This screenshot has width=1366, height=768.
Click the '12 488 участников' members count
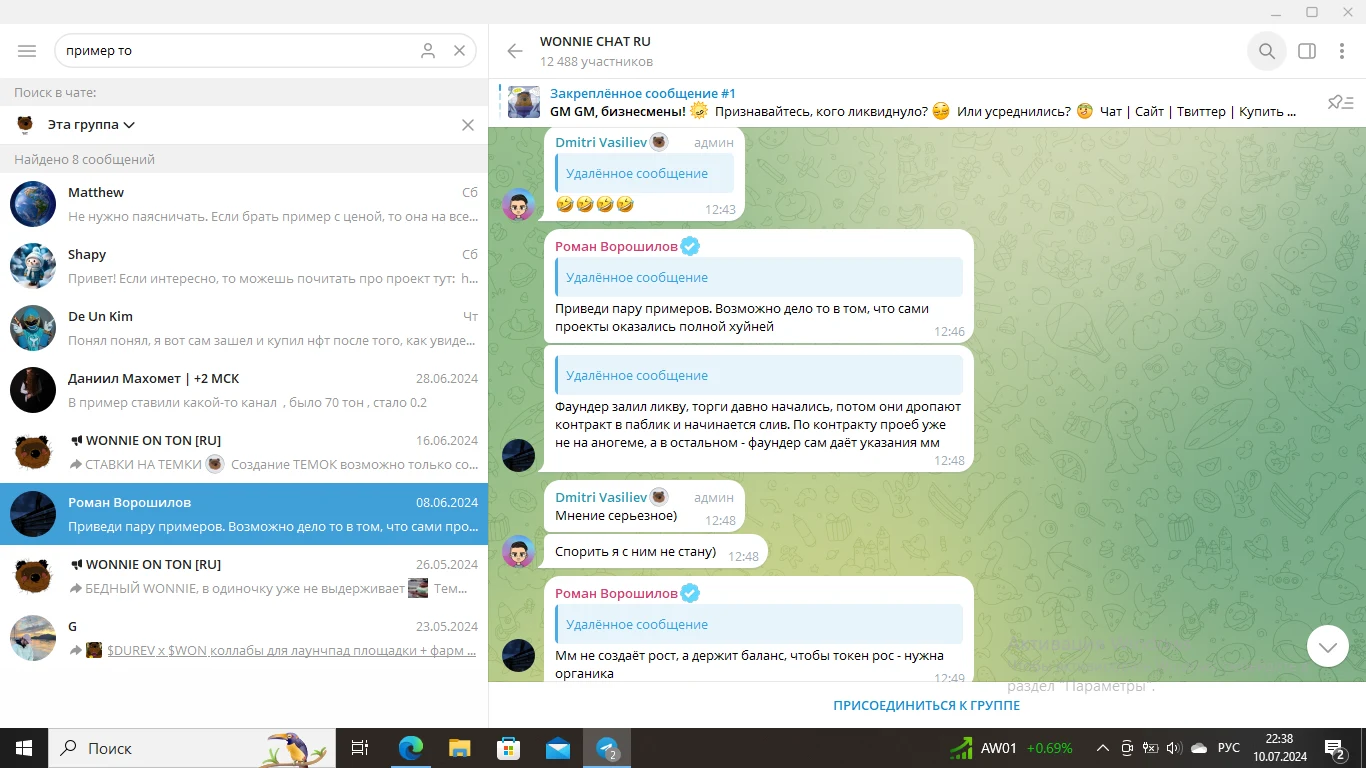pos(596,62)
